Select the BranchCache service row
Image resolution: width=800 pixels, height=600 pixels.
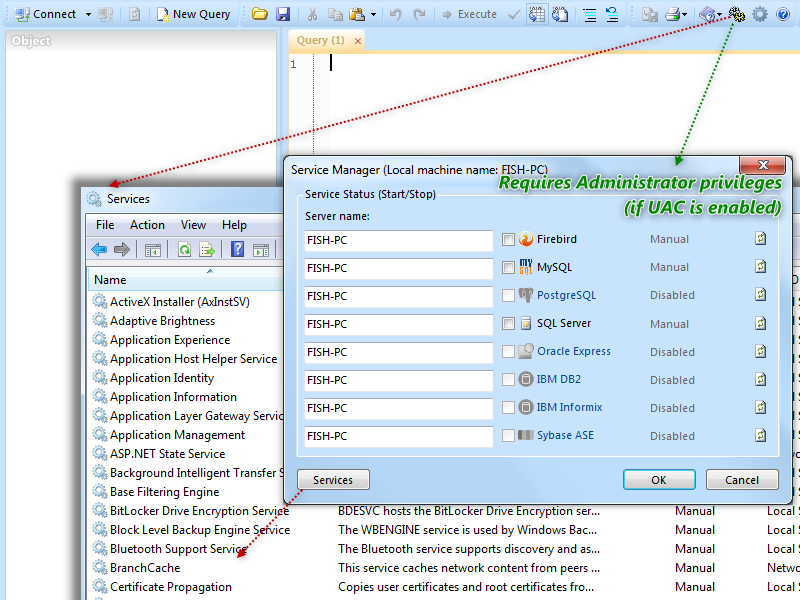(145, 568)
